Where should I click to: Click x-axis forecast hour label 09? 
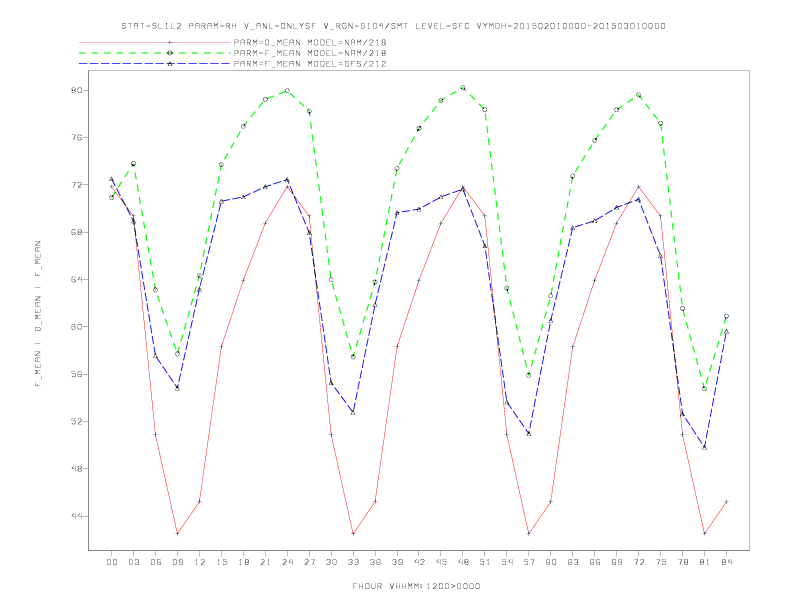[x=177, y=562]
